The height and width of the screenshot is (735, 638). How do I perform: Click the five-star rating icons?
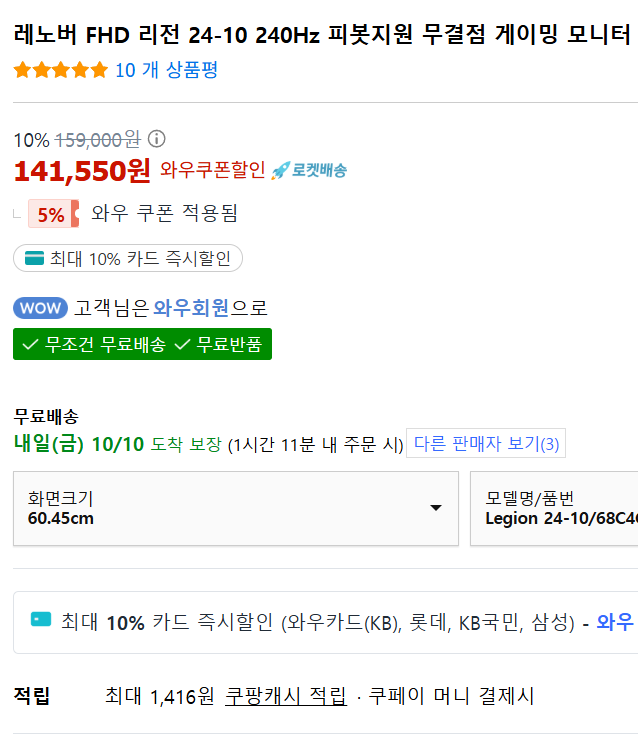61,70
